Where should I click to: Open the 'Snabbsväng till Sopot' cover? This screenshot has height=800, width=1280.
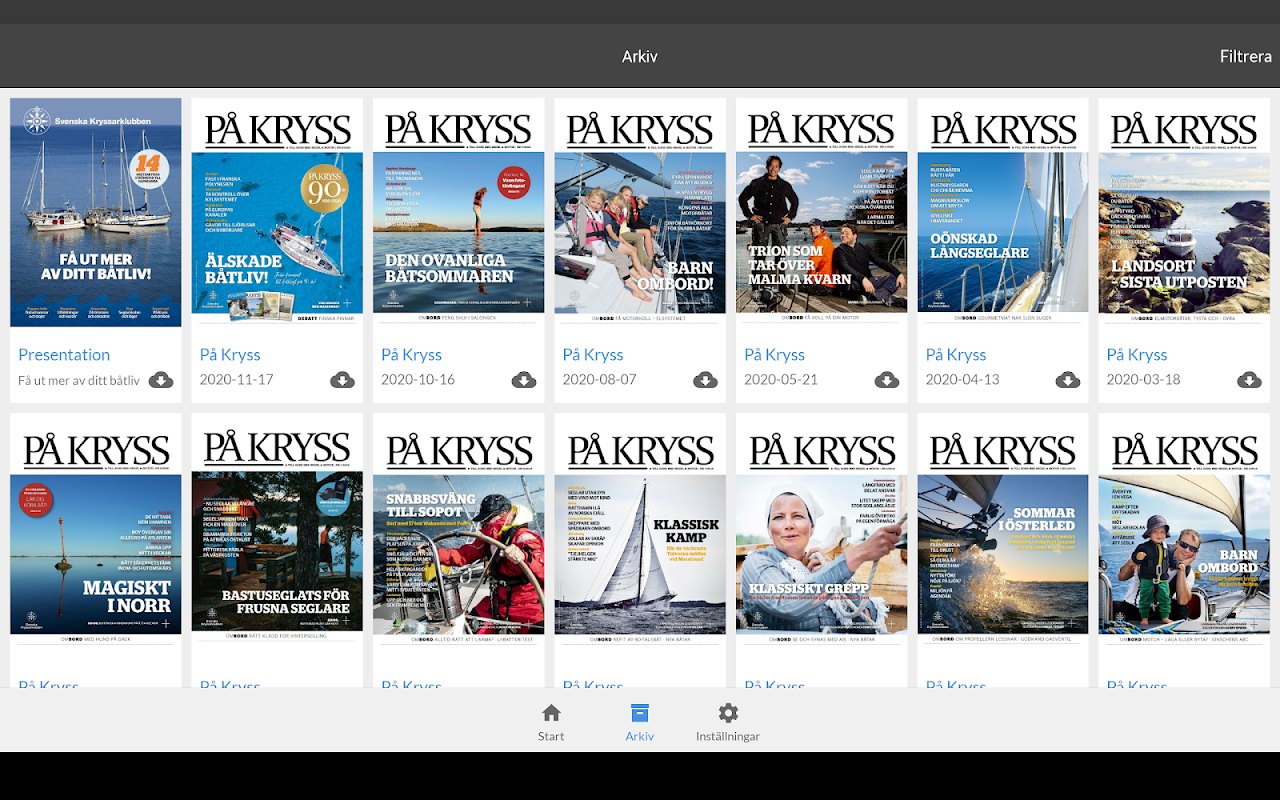459,530
